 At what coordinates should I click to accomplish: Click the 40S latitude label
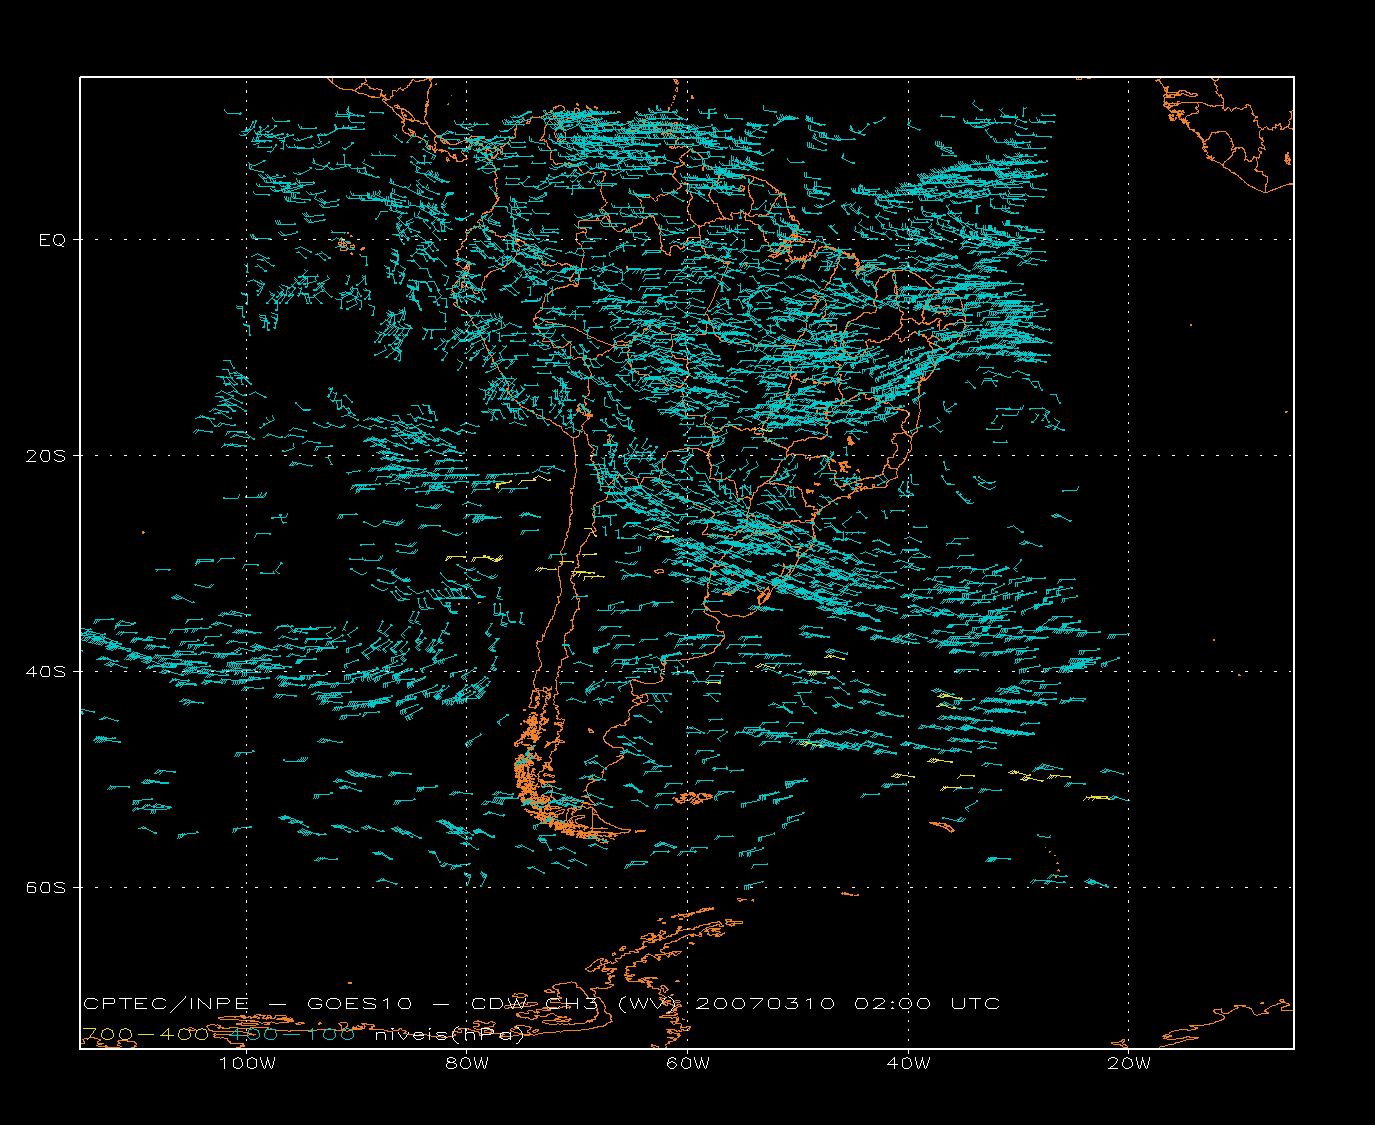click(45, 671)
